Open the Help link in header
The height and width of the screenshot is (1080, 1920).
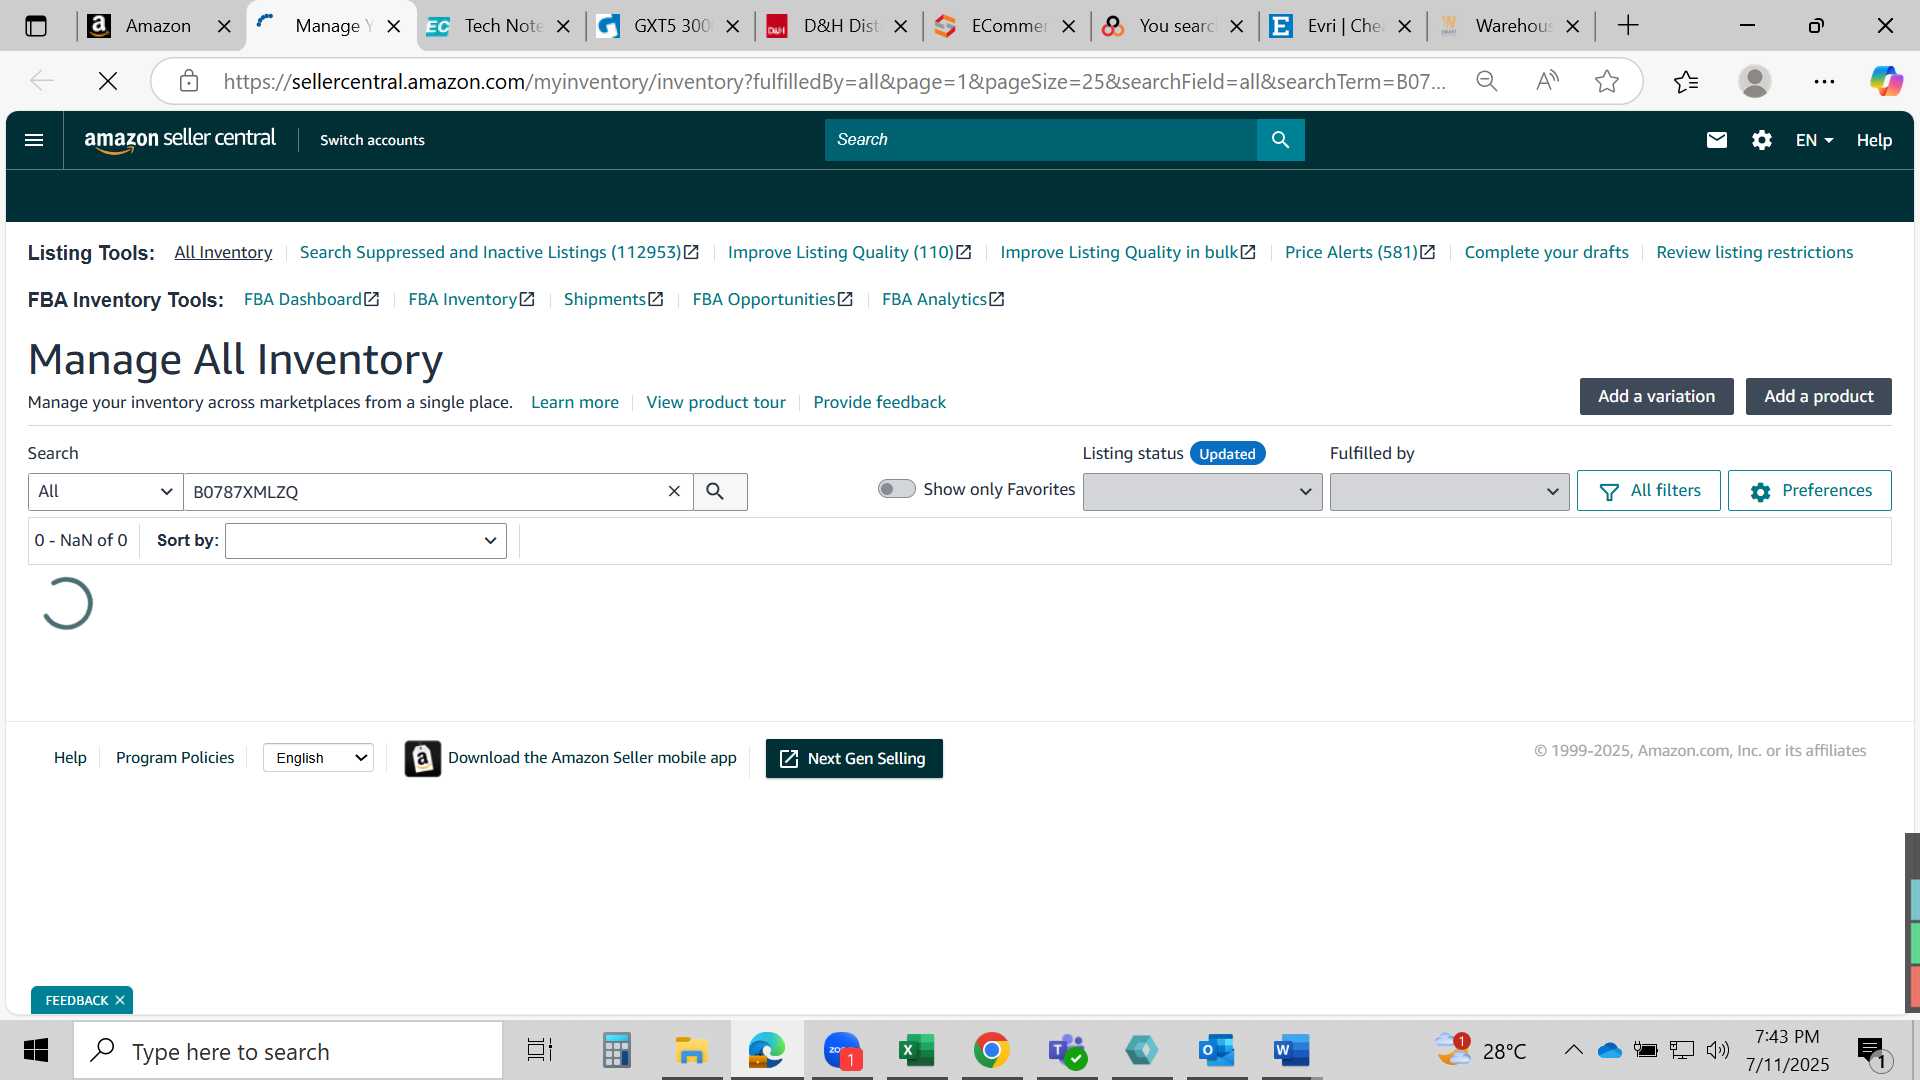point(1874,140)
